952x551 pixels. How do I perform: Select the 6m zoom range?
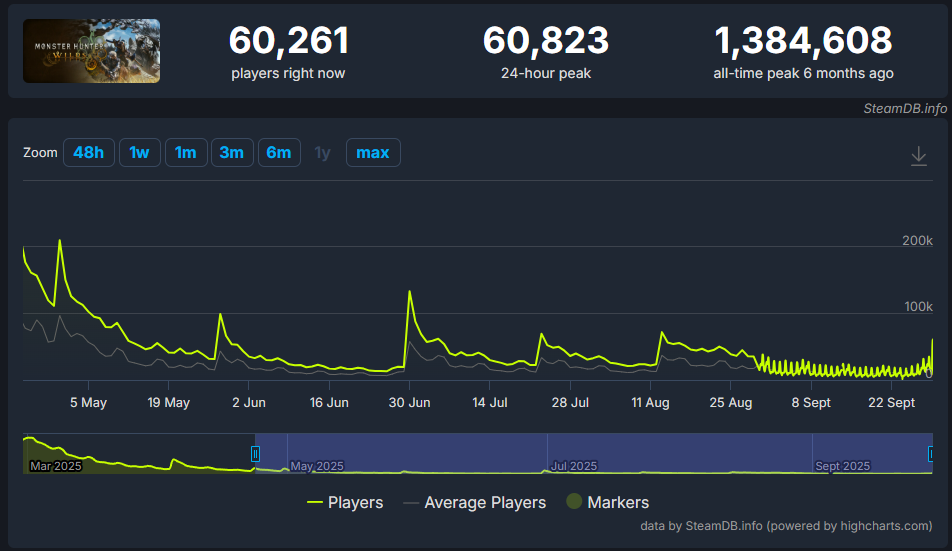(x=278, y=152)
